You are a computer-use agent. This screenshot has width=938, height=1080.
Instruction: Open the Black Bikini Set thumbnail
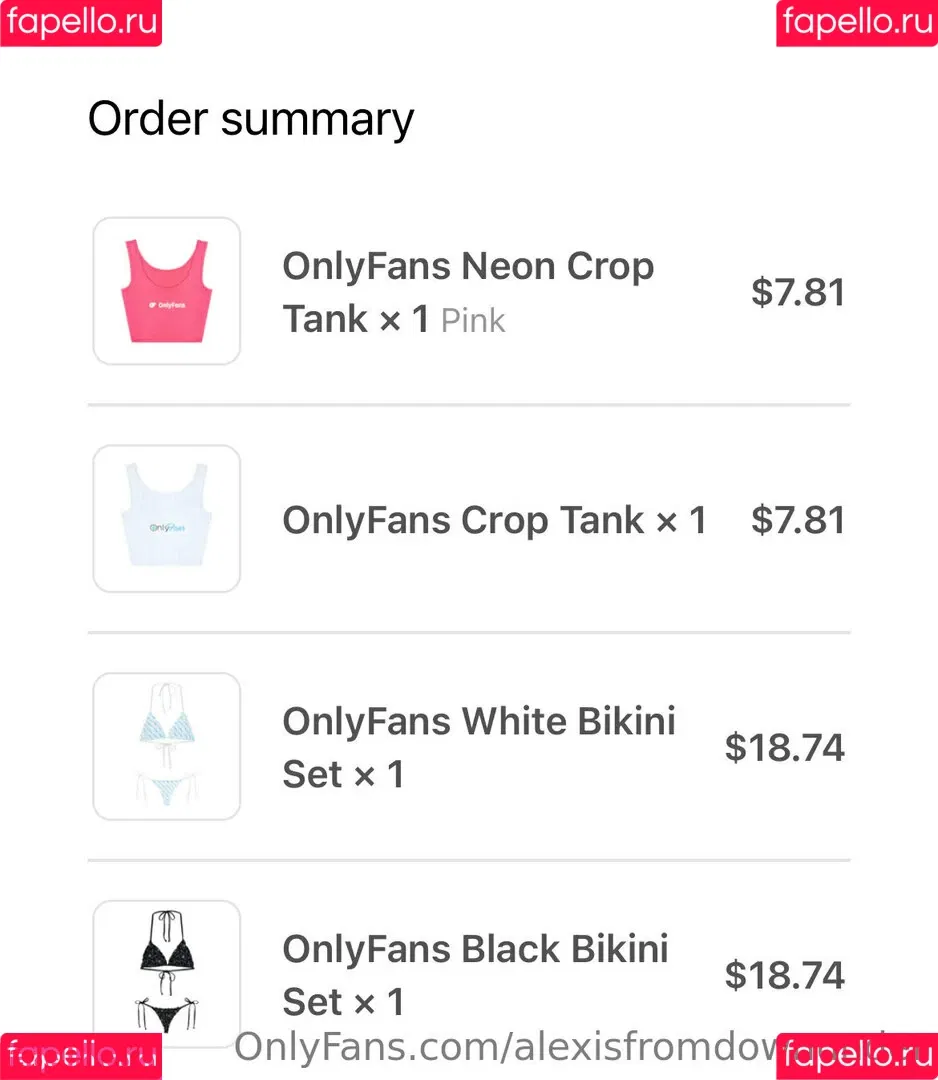pos(167,970)
